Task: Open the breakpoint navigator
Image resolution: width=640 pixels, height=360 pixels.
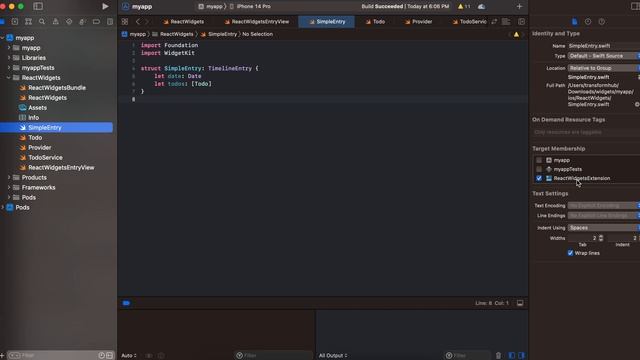Action: (x=96, y=22)
